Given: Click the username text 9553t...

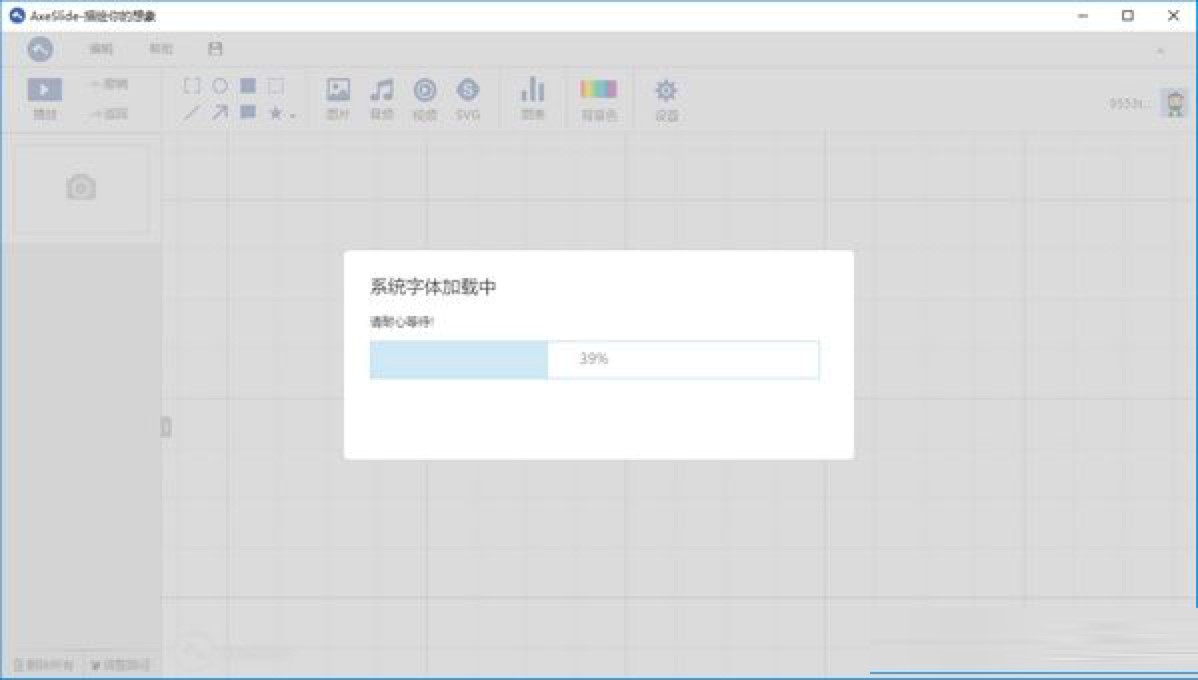Looking at the screenshot, I should click(x=1130, y=103).
